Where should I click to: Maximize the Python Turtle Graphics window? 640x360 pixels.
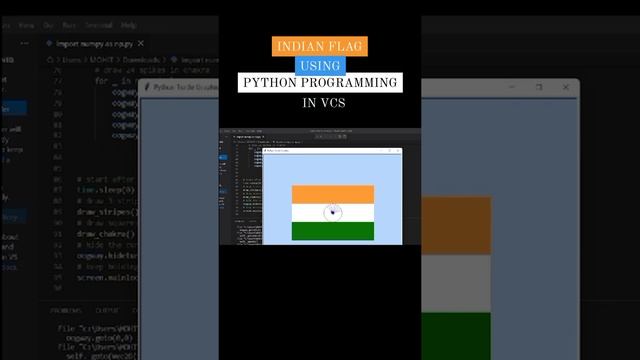tap(539, 87)
